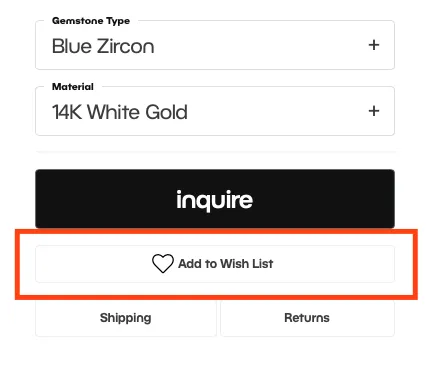Click the Returns label text

307,318
